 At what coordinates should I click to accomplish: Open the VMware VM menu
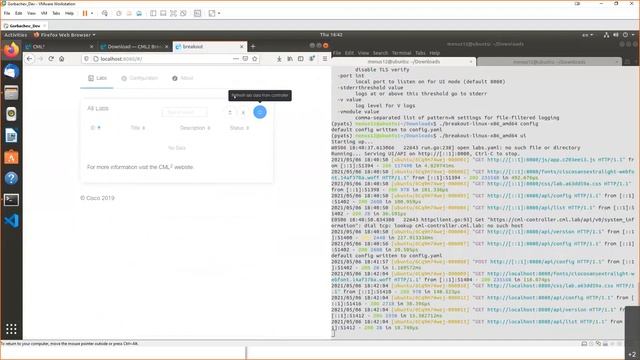pos(44,13)
